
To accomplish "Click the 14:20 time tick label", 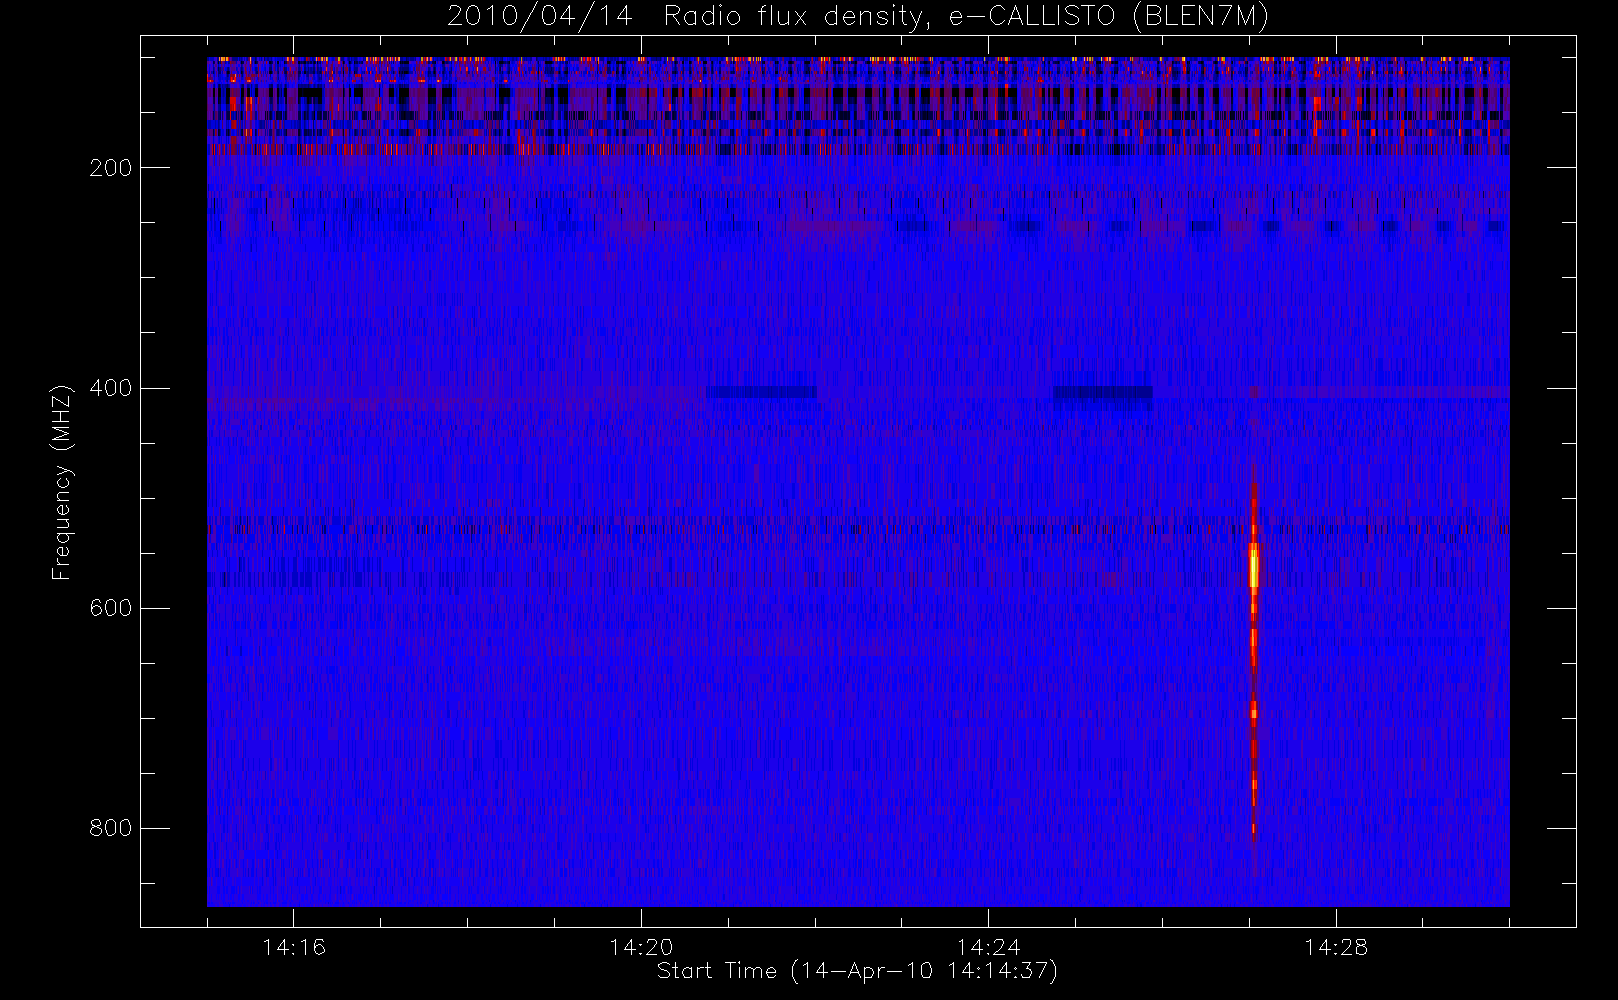I will coord(641,946).
